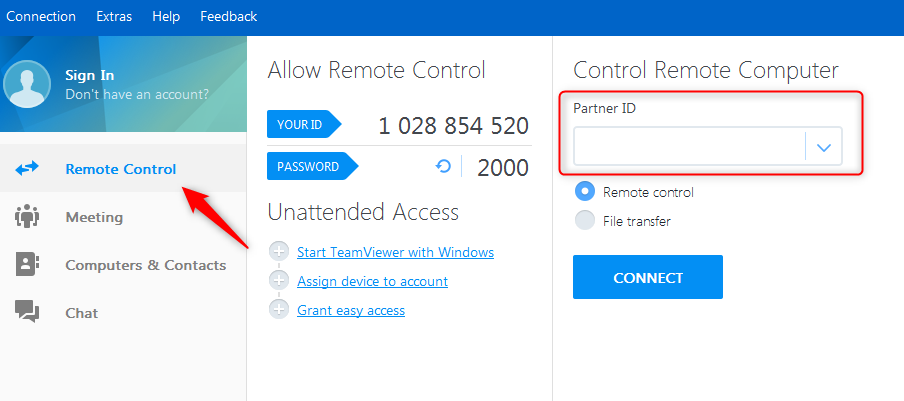The height and width of the screenshot is (401, 904).
Task: Click plus icon beside Start TeamViewer with Windows
Action: [x=279, y=252]
